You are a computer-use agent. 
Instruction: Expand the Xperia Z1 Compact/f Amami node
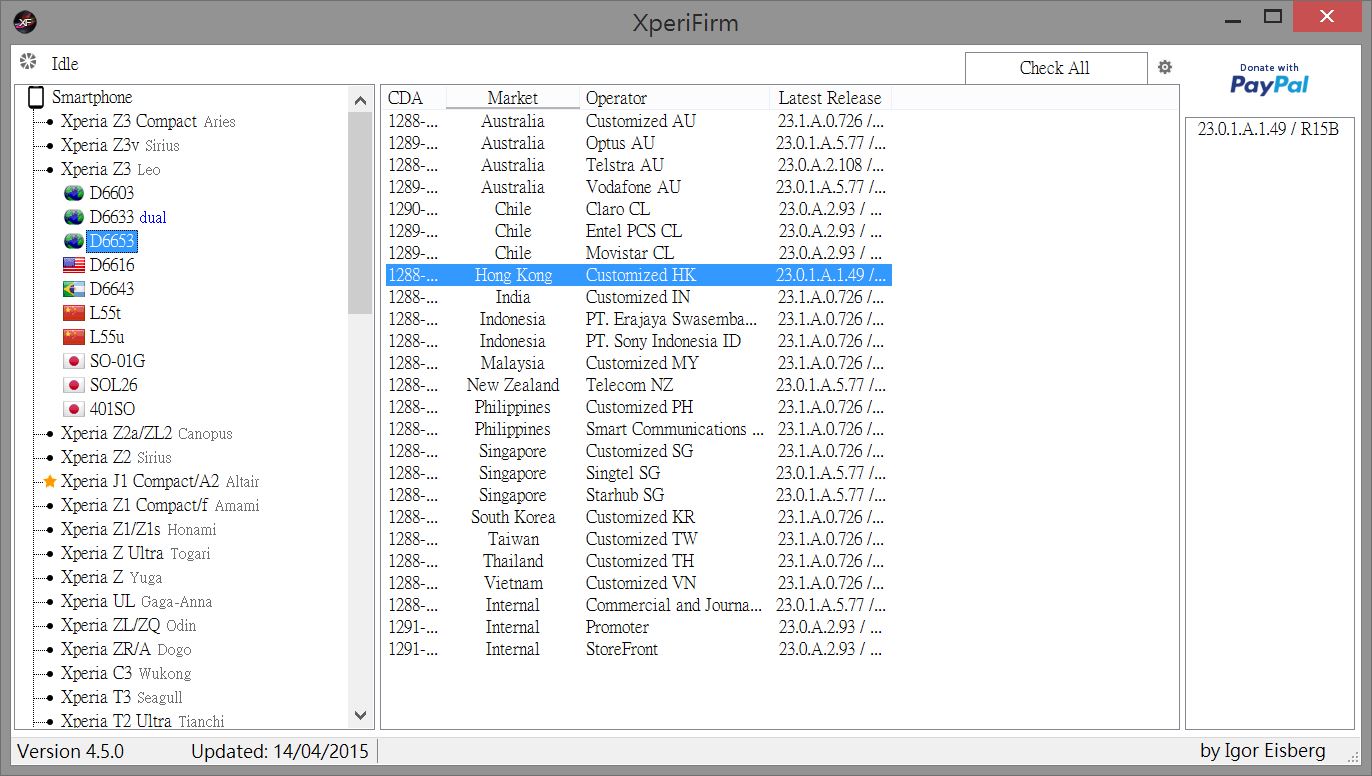click(49, 505)
